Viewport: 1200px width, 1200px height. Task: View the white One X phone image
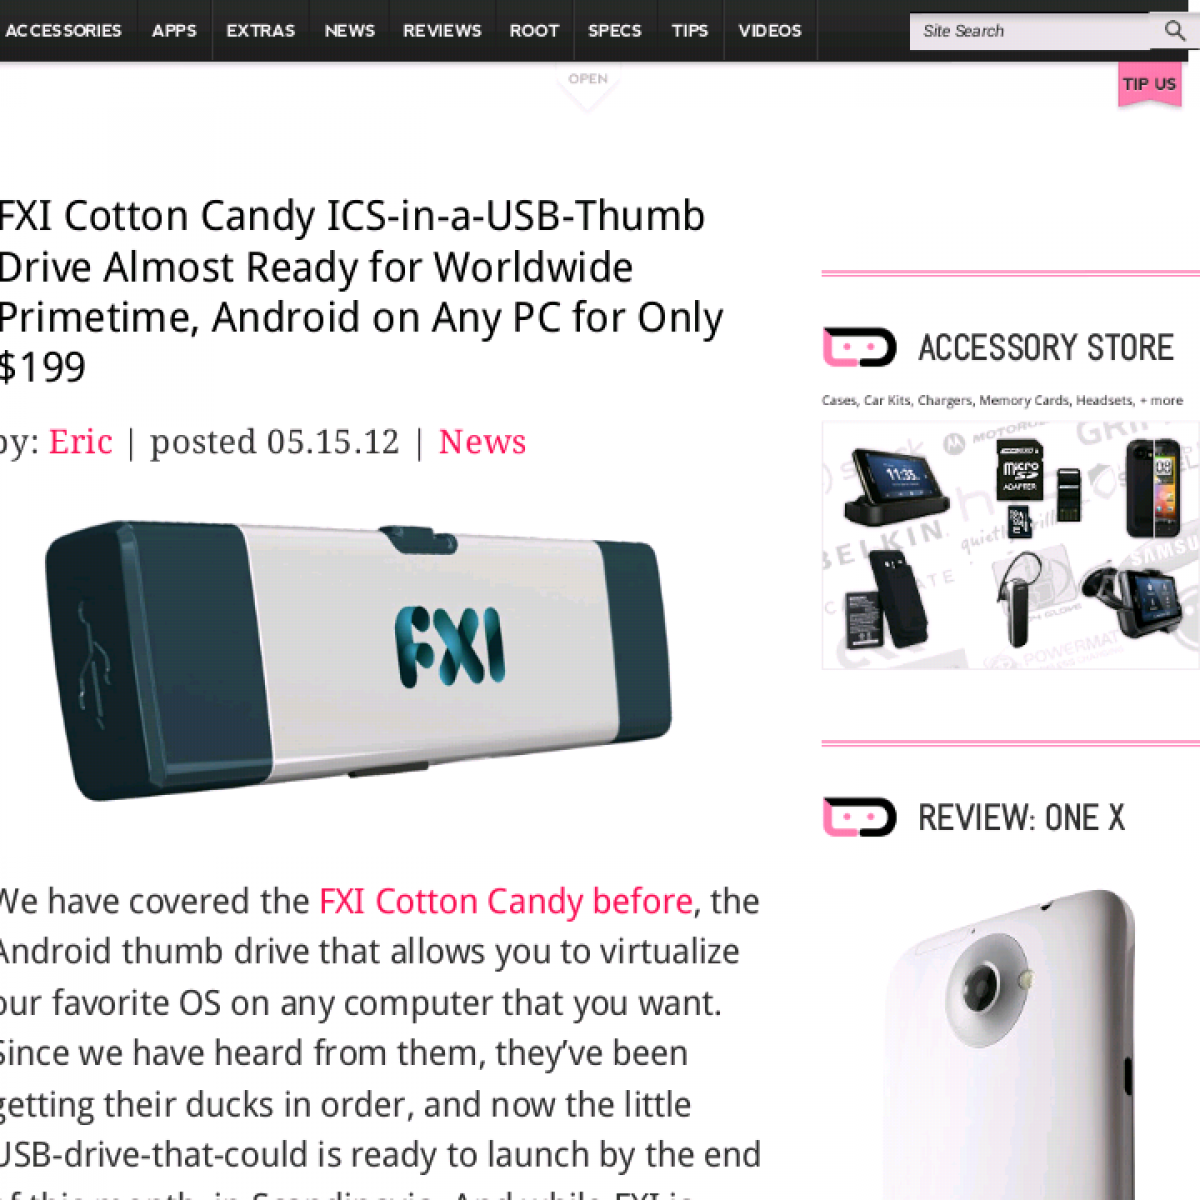1010,1045
